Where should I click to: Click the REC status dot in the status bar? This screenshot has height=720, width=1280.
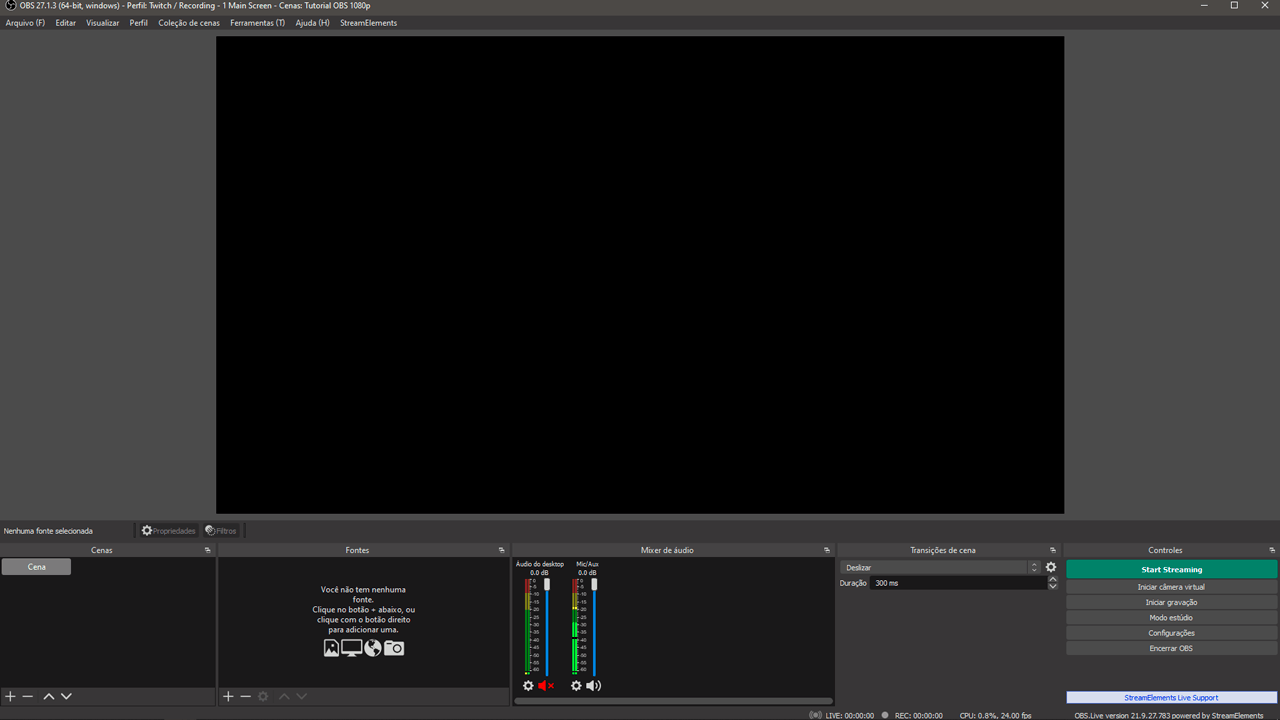point(885,715)
